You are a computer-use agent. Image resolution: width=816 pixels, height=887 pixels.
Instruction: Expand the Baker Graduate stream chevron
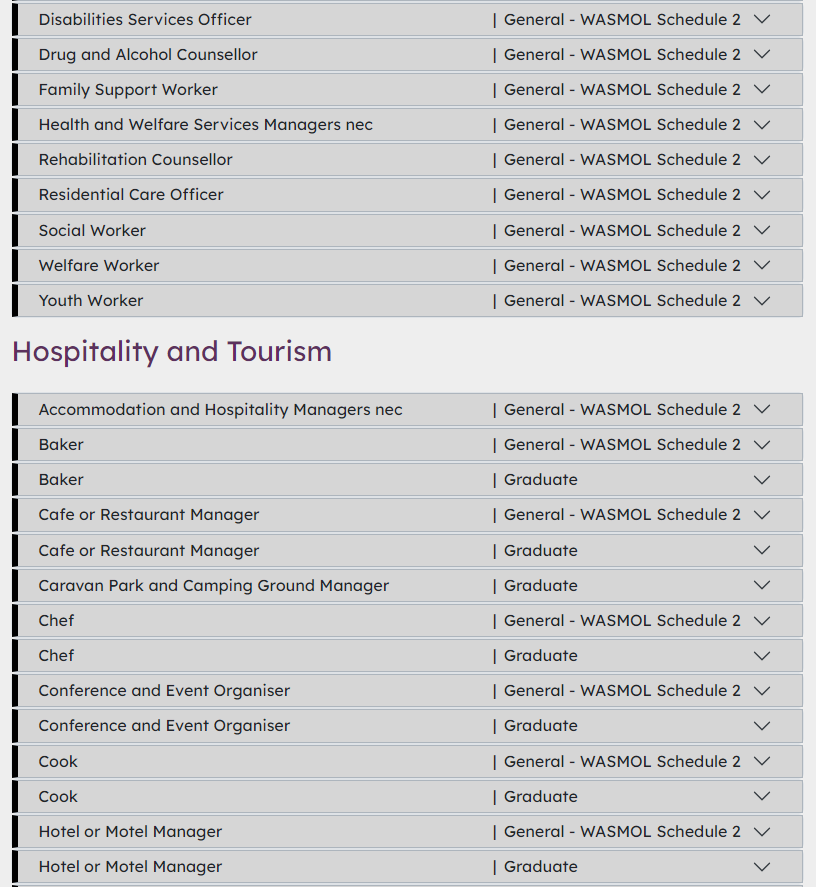[762, 480]
